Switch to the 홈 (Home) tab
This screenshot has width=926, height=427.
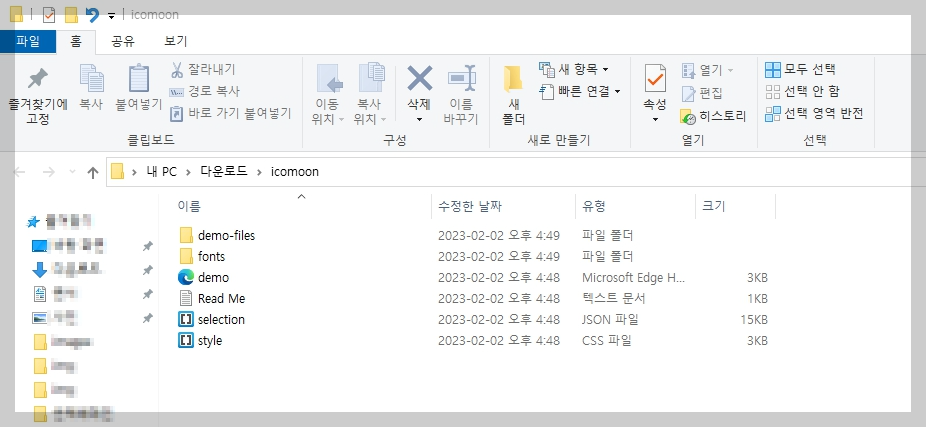(x=76, y=41)
